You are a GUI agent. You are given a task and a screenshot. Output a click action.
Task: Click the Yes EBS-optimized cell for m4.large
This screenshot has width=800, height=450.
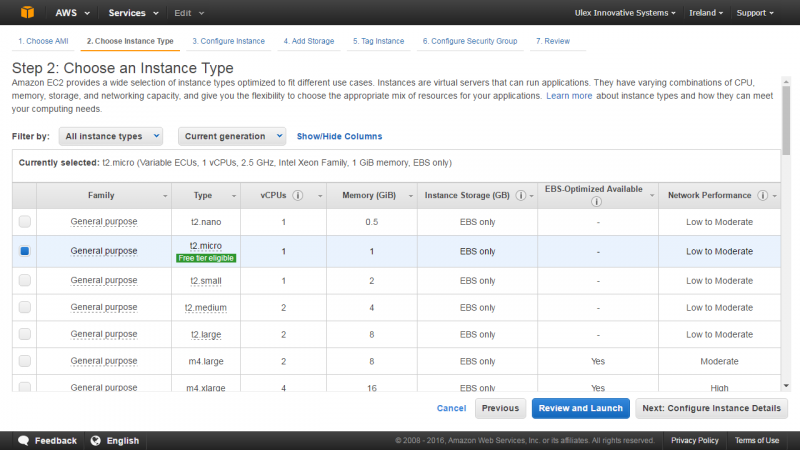click(x=597, y=361)
